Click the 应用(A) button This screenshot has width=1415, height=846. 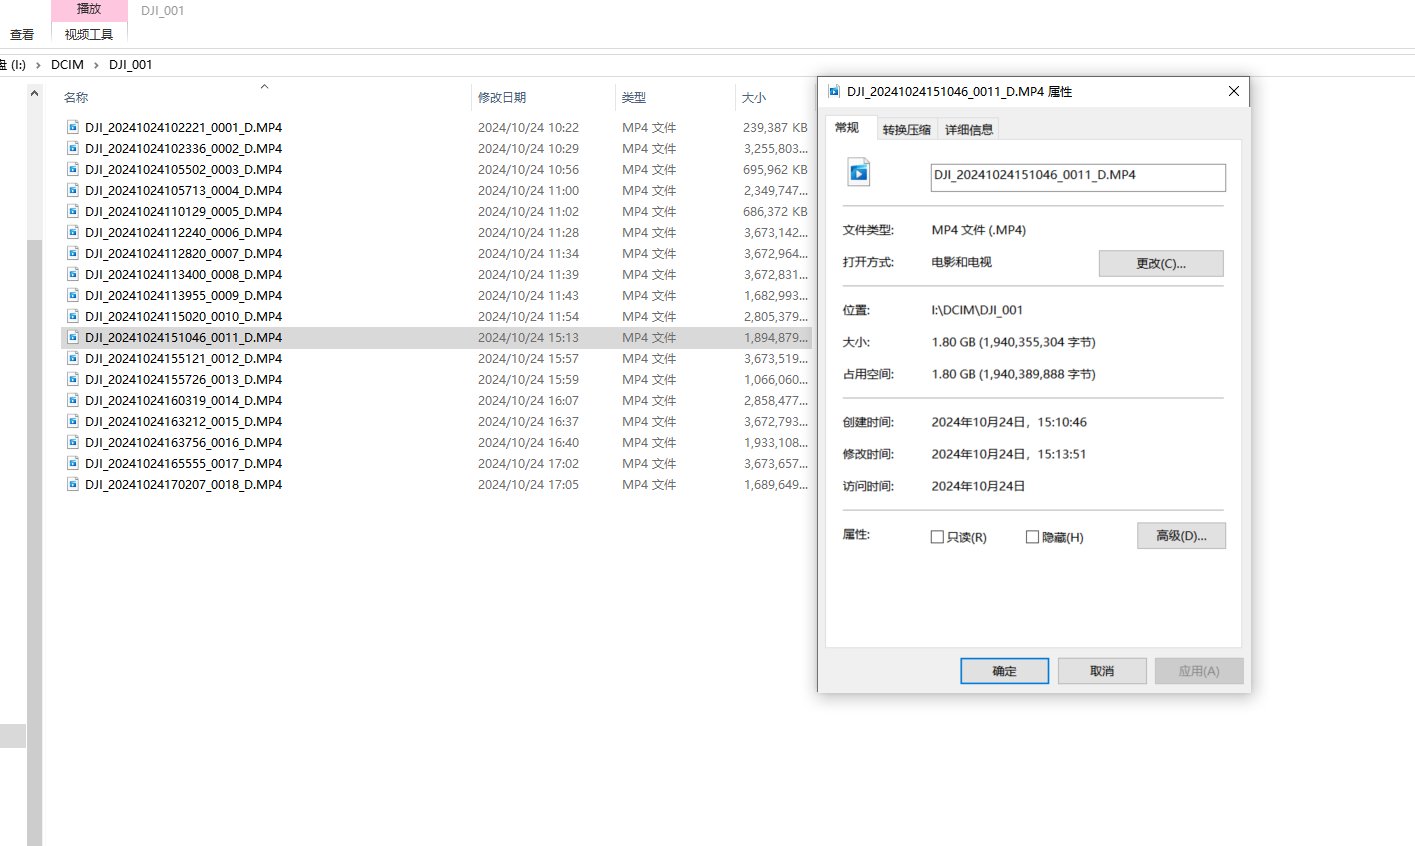(x=1199, y=671)
